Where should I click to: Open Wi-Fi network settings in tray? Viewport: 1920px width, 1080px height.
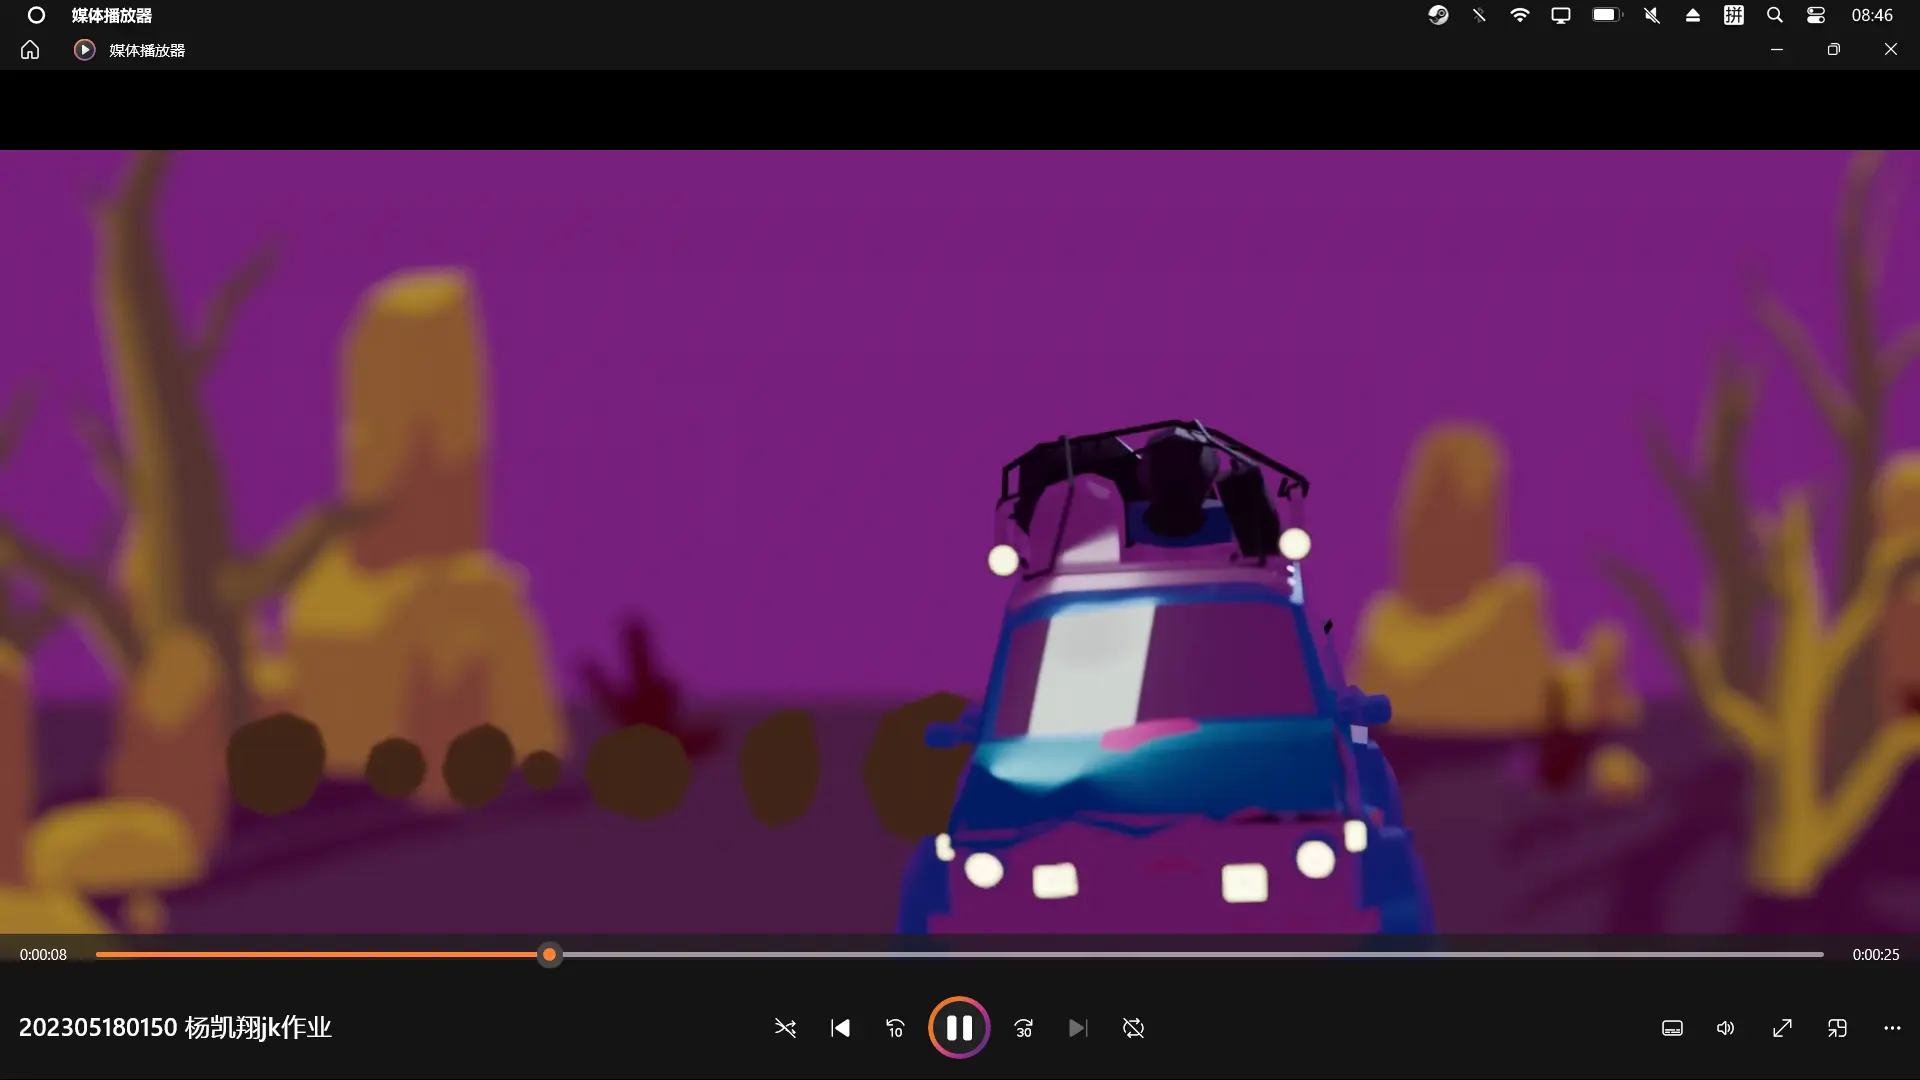point(1519,15)
